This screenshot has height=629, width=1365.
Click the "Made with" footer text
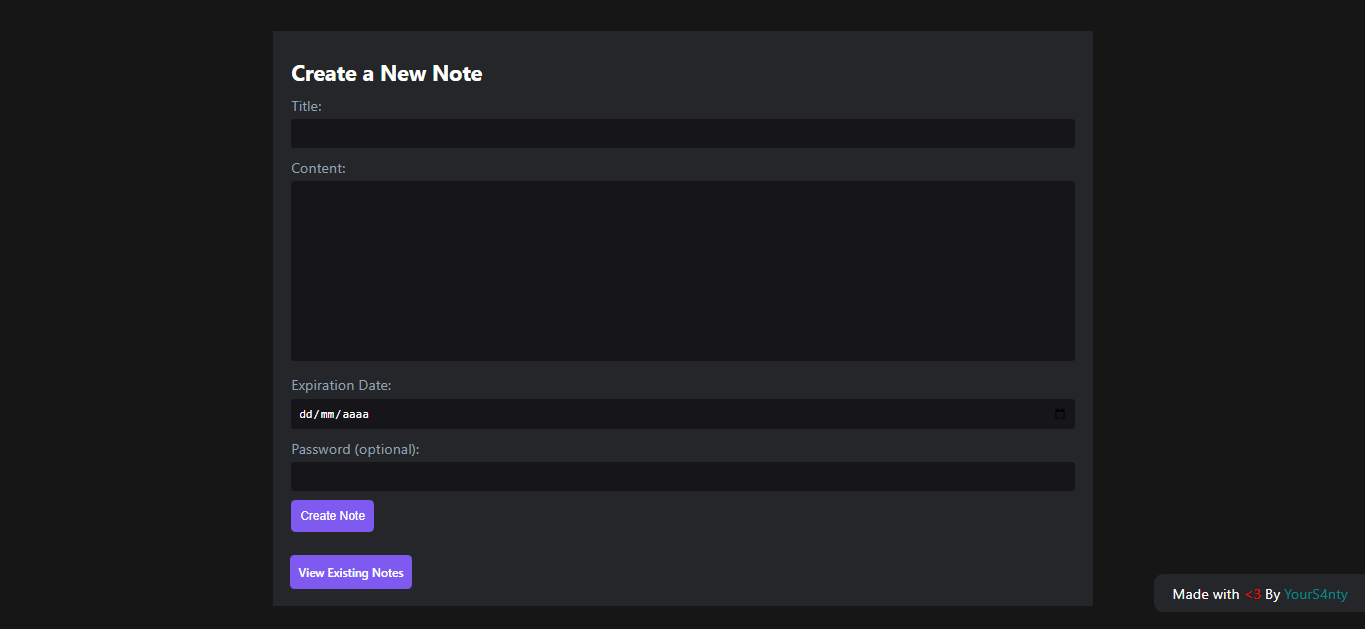pos(1205,594)
